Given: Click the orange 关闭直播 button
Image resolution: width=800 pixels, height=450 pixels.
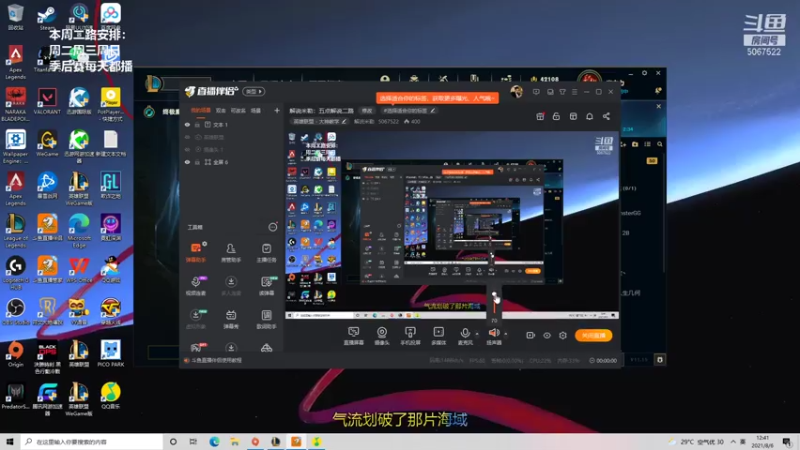Looking at the screenshot, I should [593, 335].
